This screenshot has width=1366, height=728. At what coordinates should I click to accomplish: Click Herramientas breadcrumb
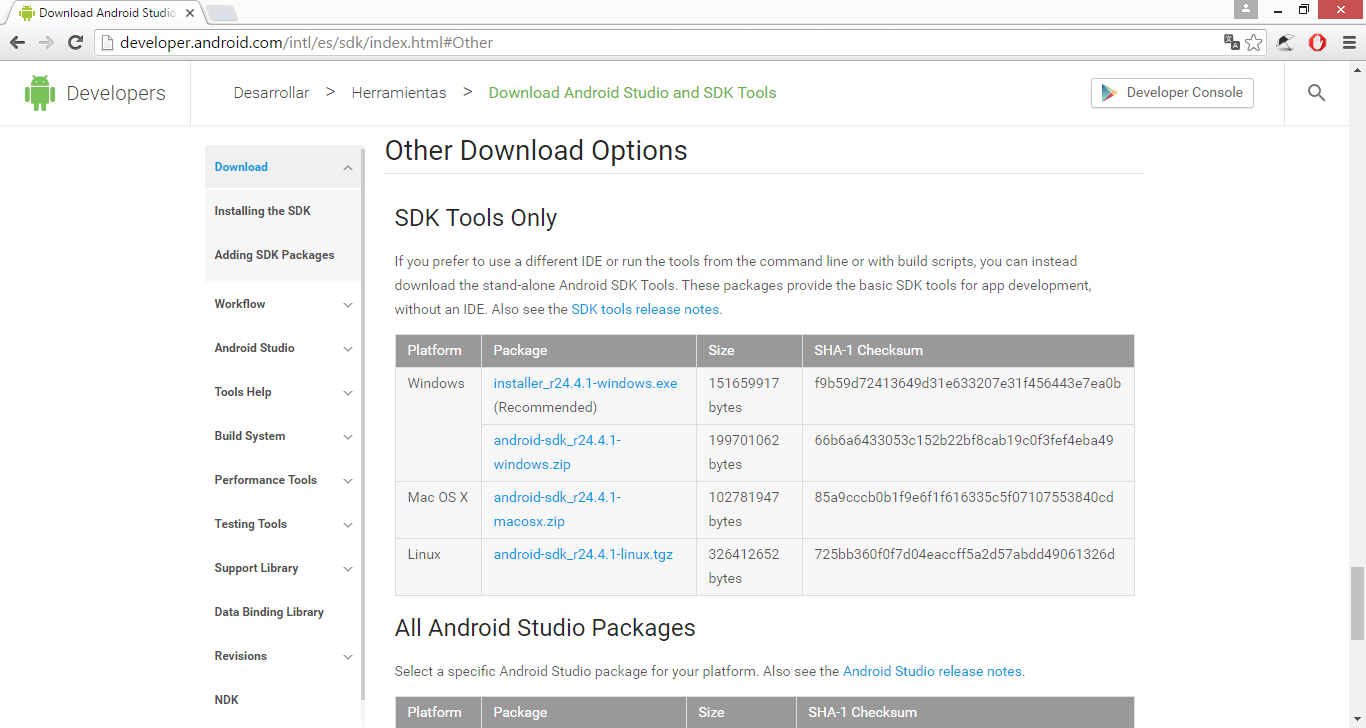(x=399, y=93)
